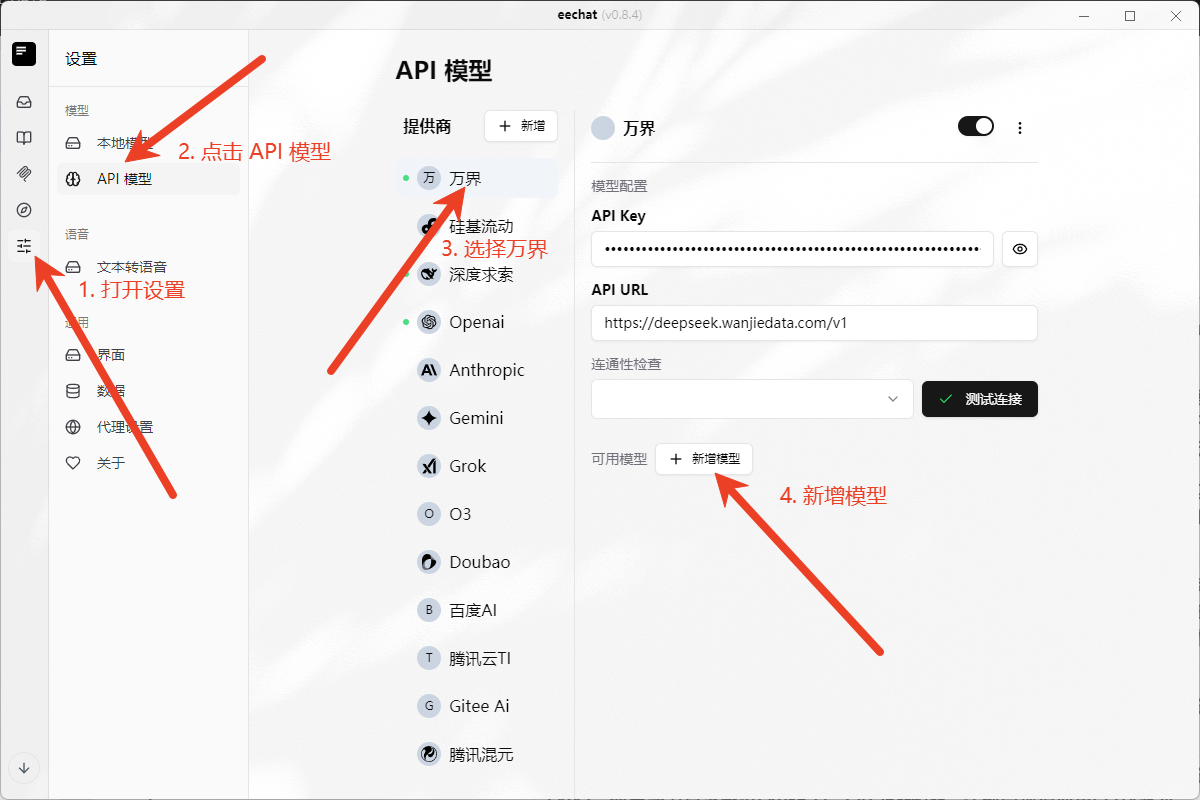Click the 新增 provider button

pos(521,126)
